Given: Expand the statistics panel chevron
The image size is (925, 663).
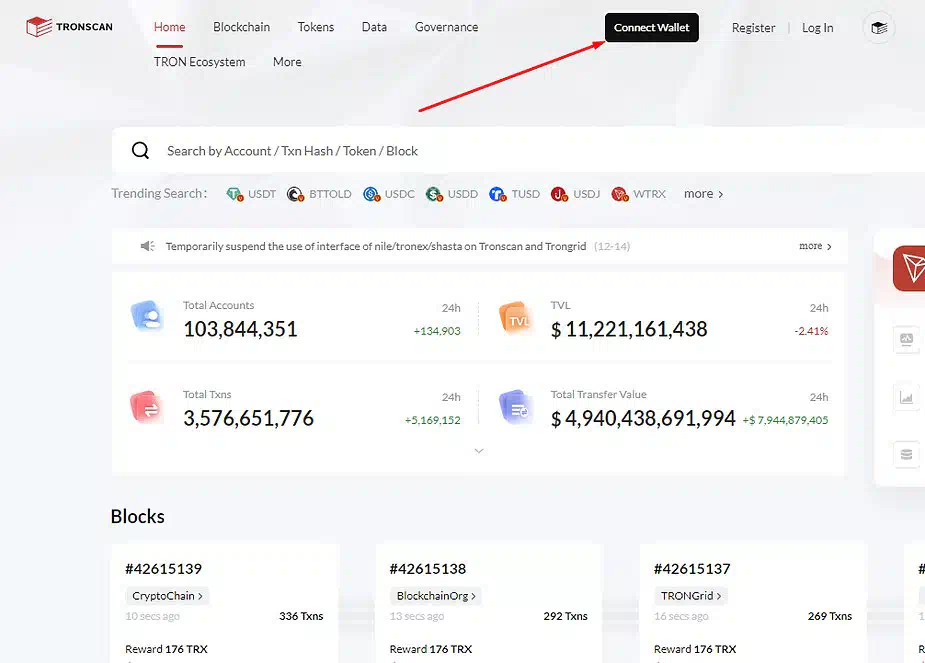Looking at the screenshot, I should coord(479,451).
